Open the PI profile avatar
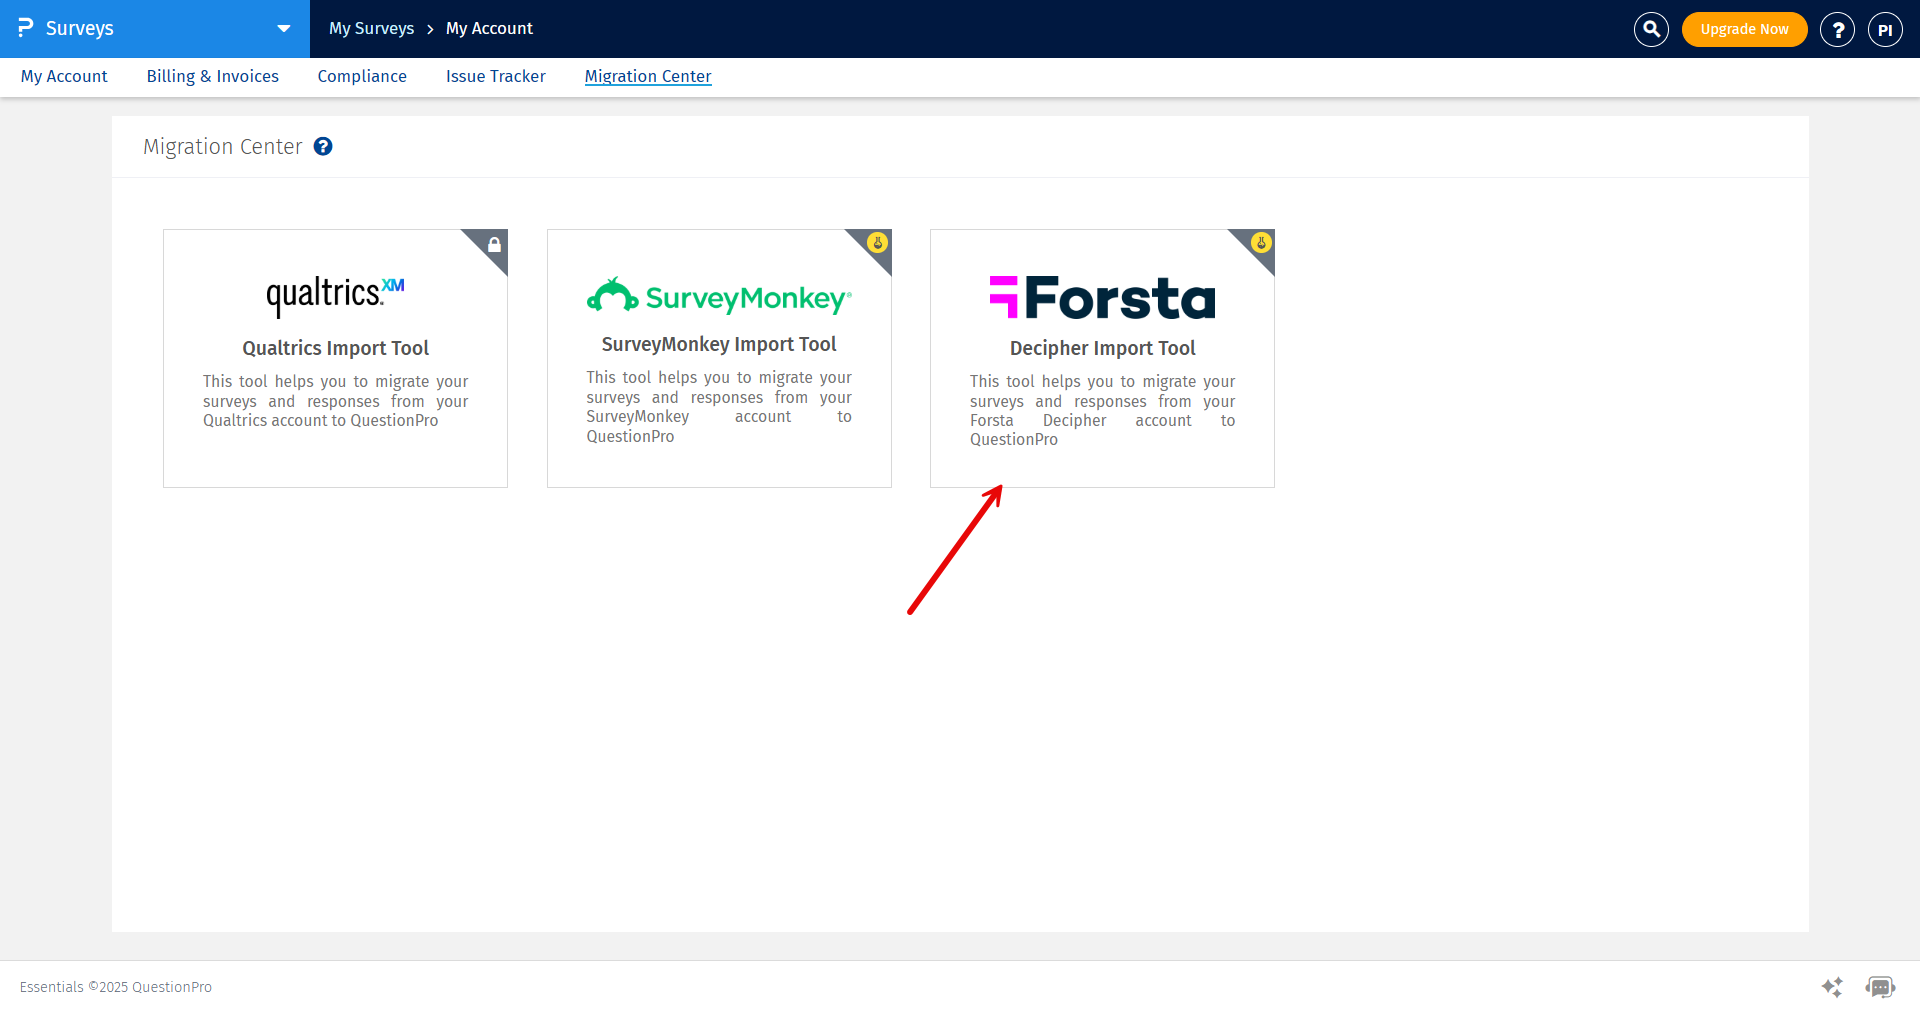Screen dimensions: 1920x1013 click(1885, 29)
